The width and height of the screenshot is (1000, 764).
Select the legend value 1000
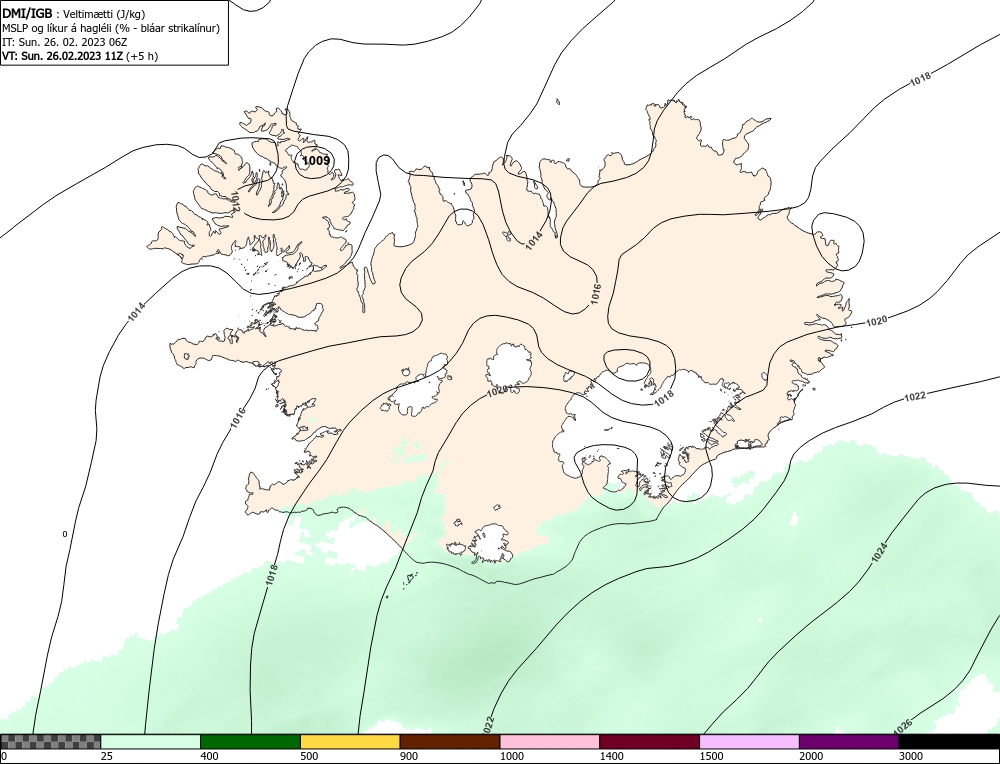point(512,756)
